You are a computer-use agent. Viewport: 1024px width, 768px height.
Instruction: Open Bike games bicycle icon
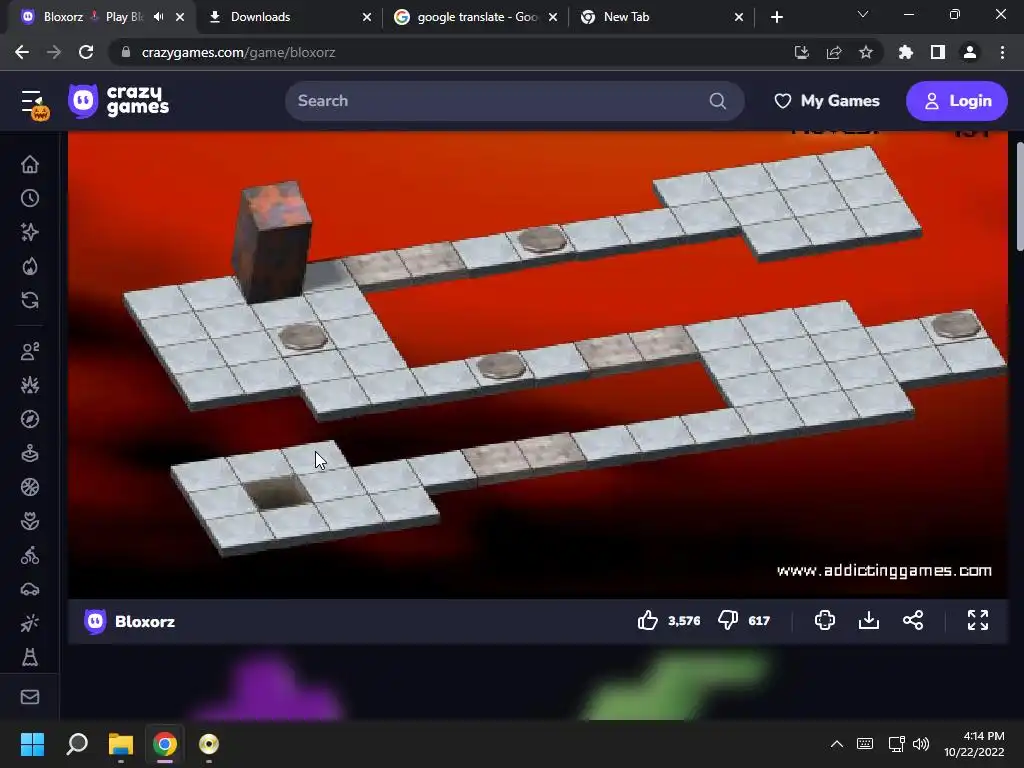click(29, 555)
